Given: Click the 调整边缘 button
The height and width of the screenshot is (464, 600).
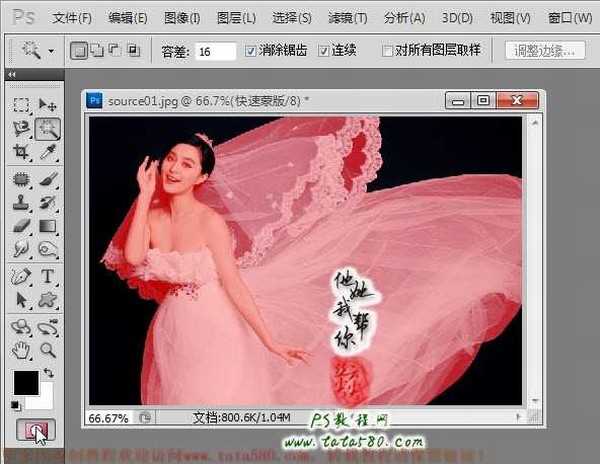Looking at the screenshot, I should coord(545,50).
